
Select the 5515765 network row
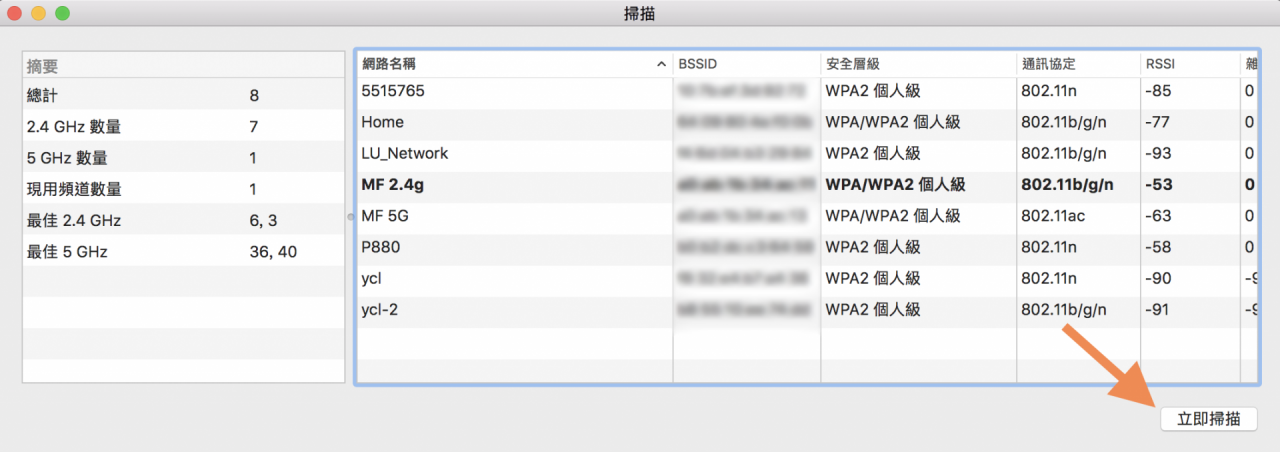tap(807, 91)
